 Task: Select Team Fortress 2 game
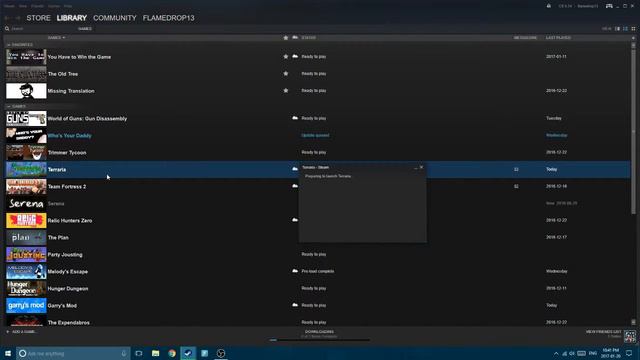click(x=67, y=187)
